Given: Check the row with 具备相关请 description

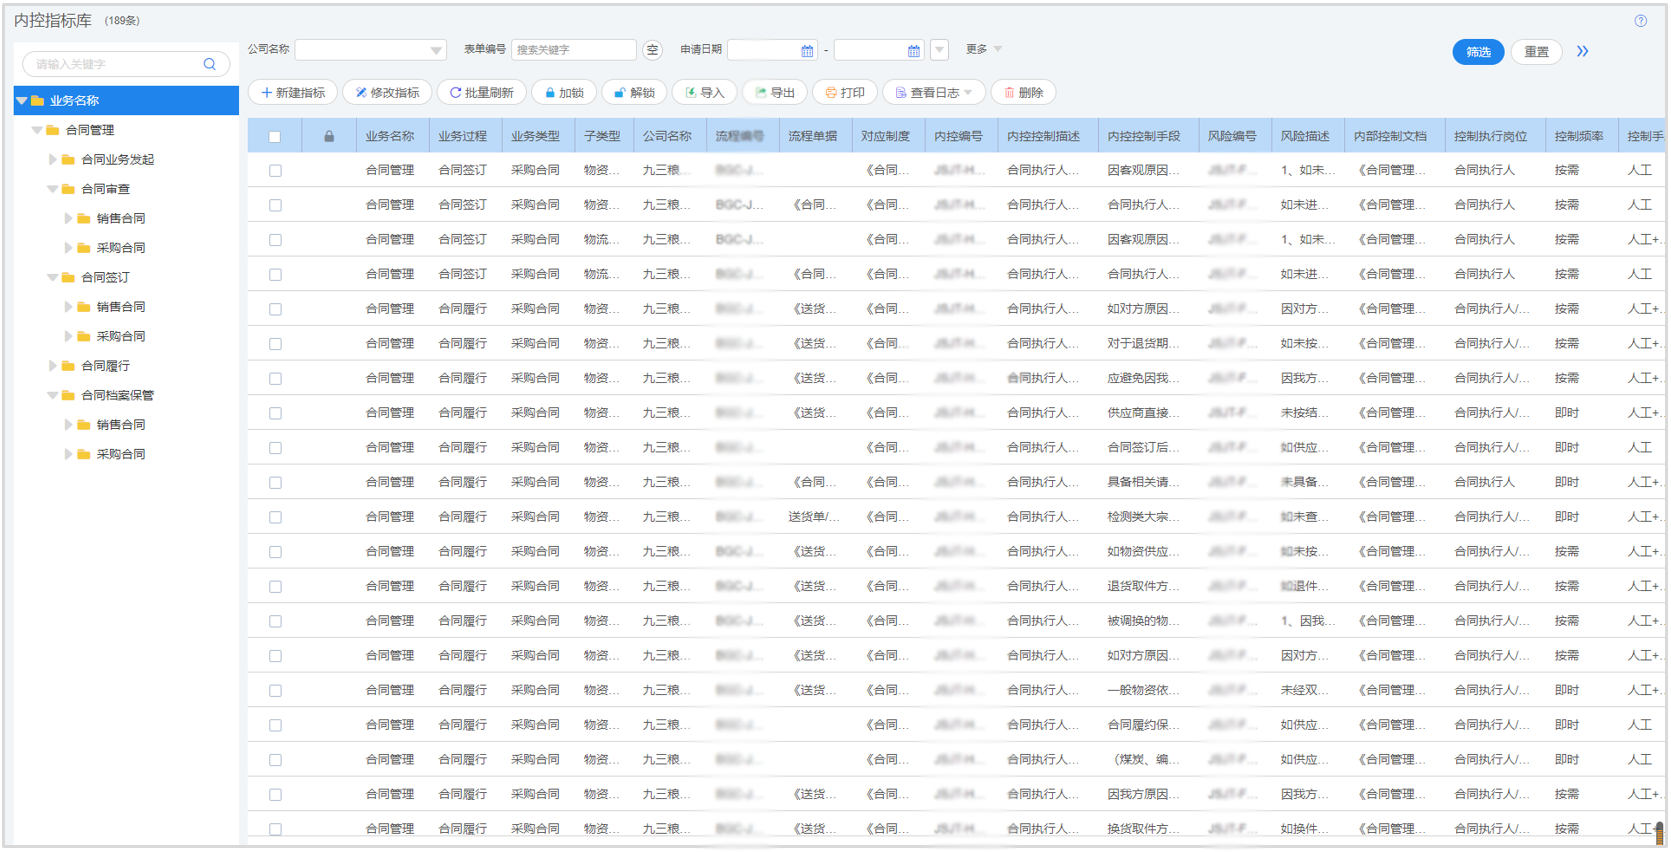Looking at the screenshot, I should 275,483.
